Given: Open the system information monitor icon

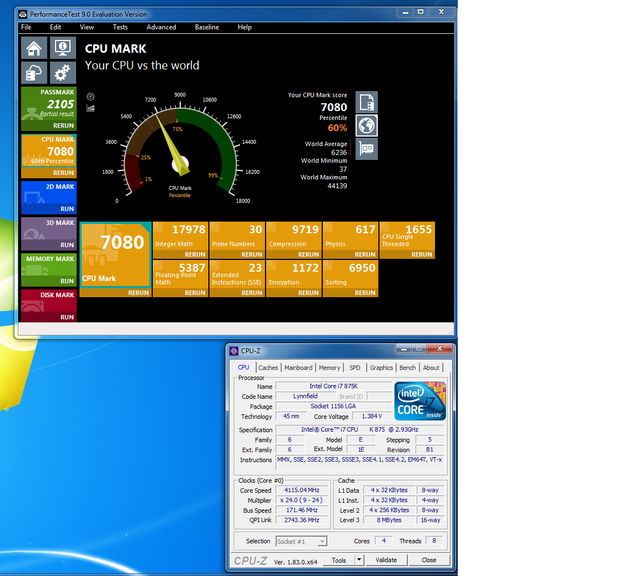Looking at the screenshot, I should click(x=63, y=49).
